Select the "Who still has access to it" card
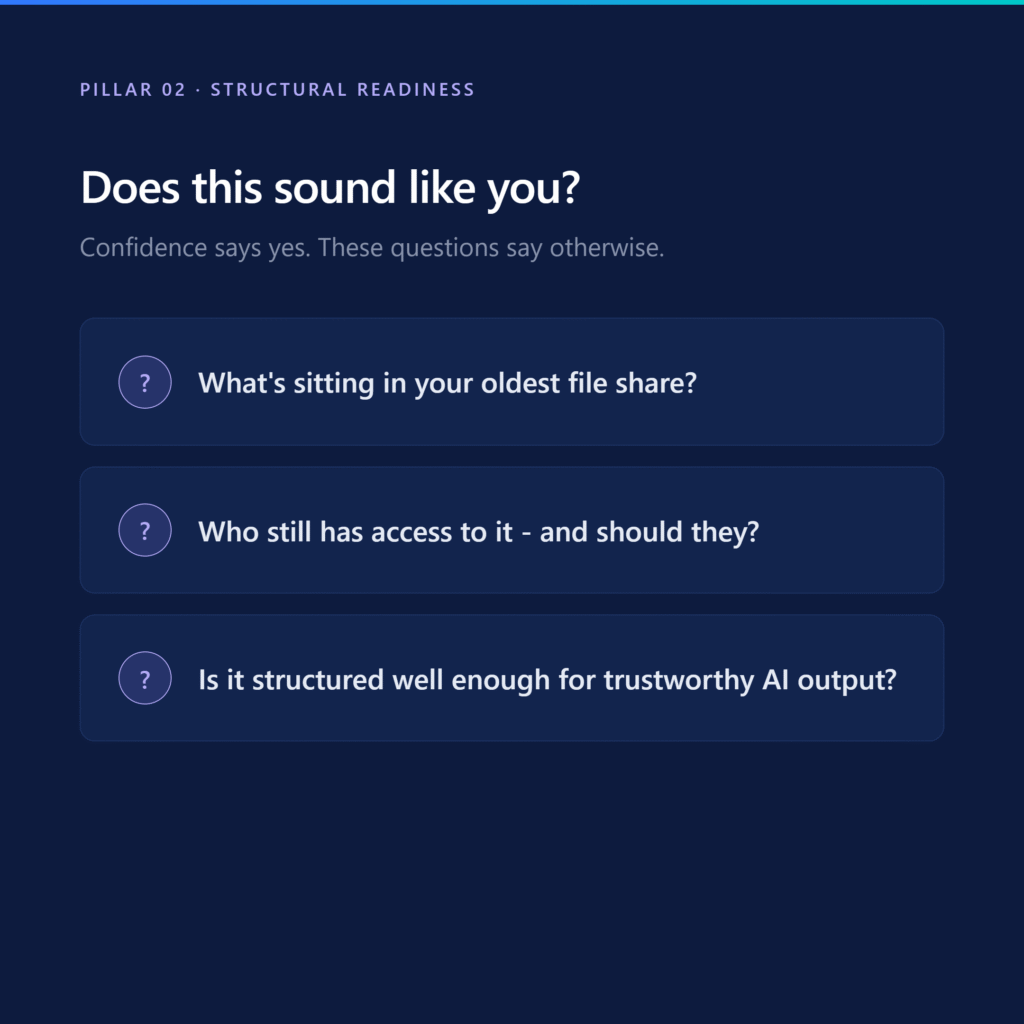The height and width of the screenshot is (1024, 1024). pos(512,530)
